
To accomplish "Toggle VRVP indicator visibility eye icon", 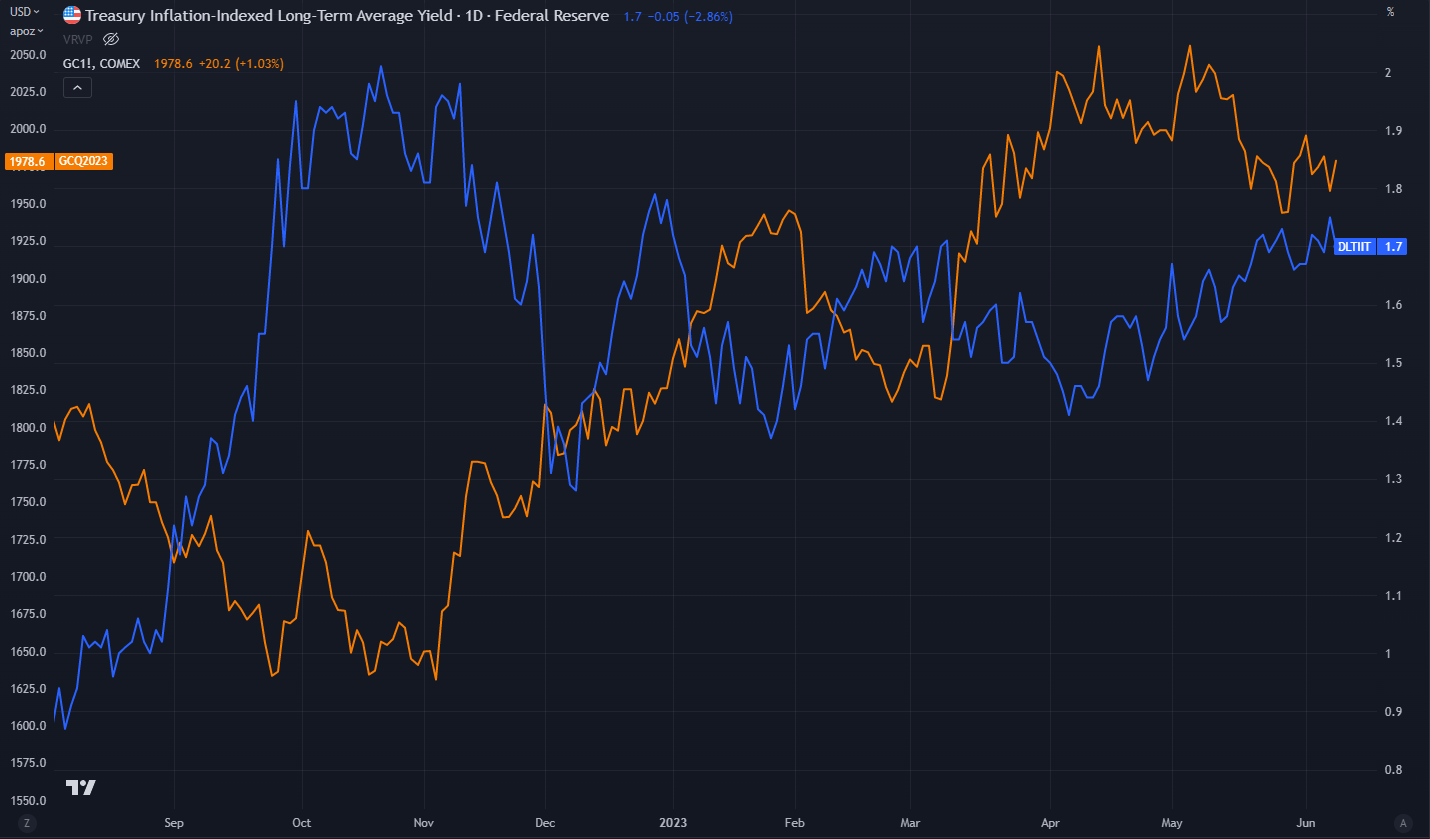I will (111, 39).
